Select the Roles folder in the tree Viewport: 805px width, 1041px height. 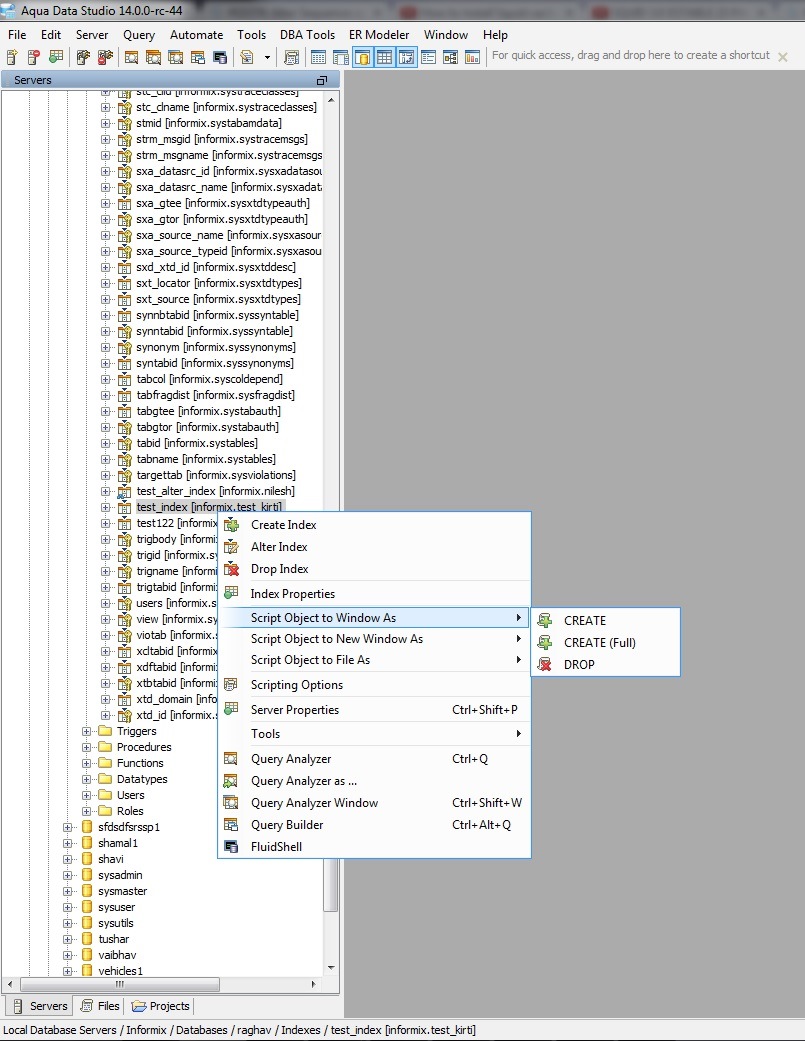pos(130,811)
